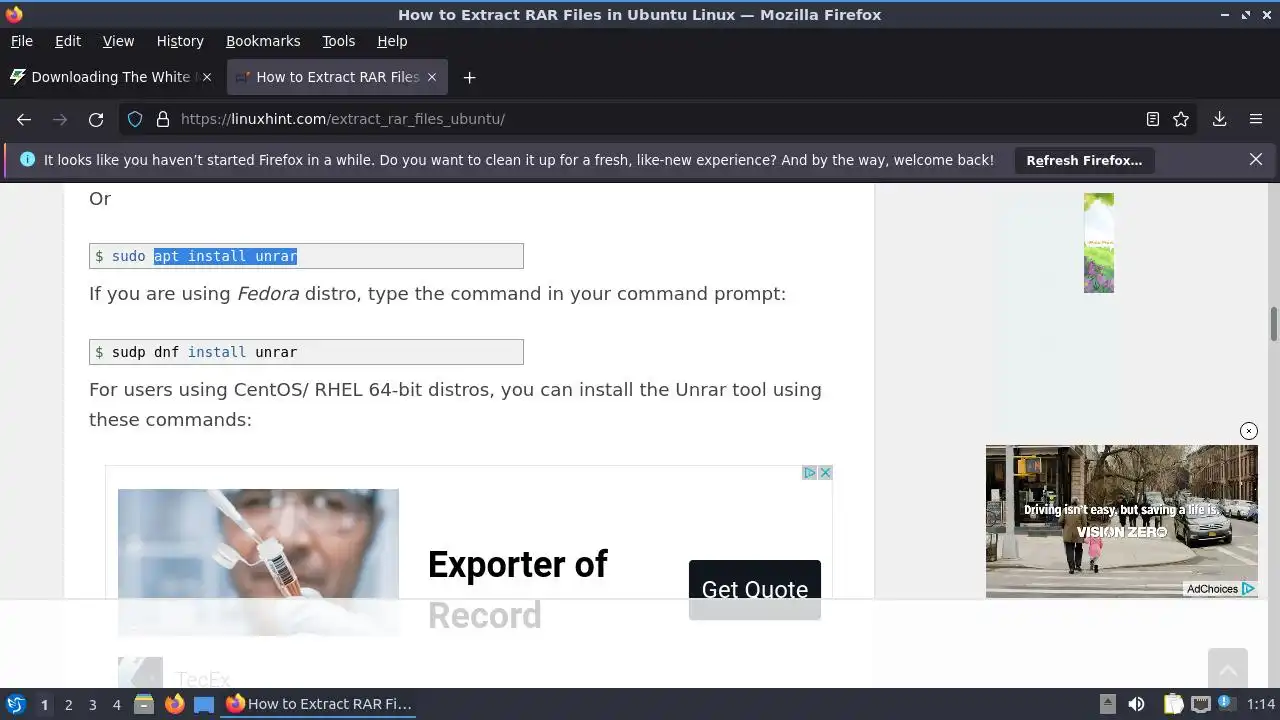Image resolution: width=1280 pixels, height=720 pixels.
Task: Click the Firefox logo in title bar
Action: 14,14
